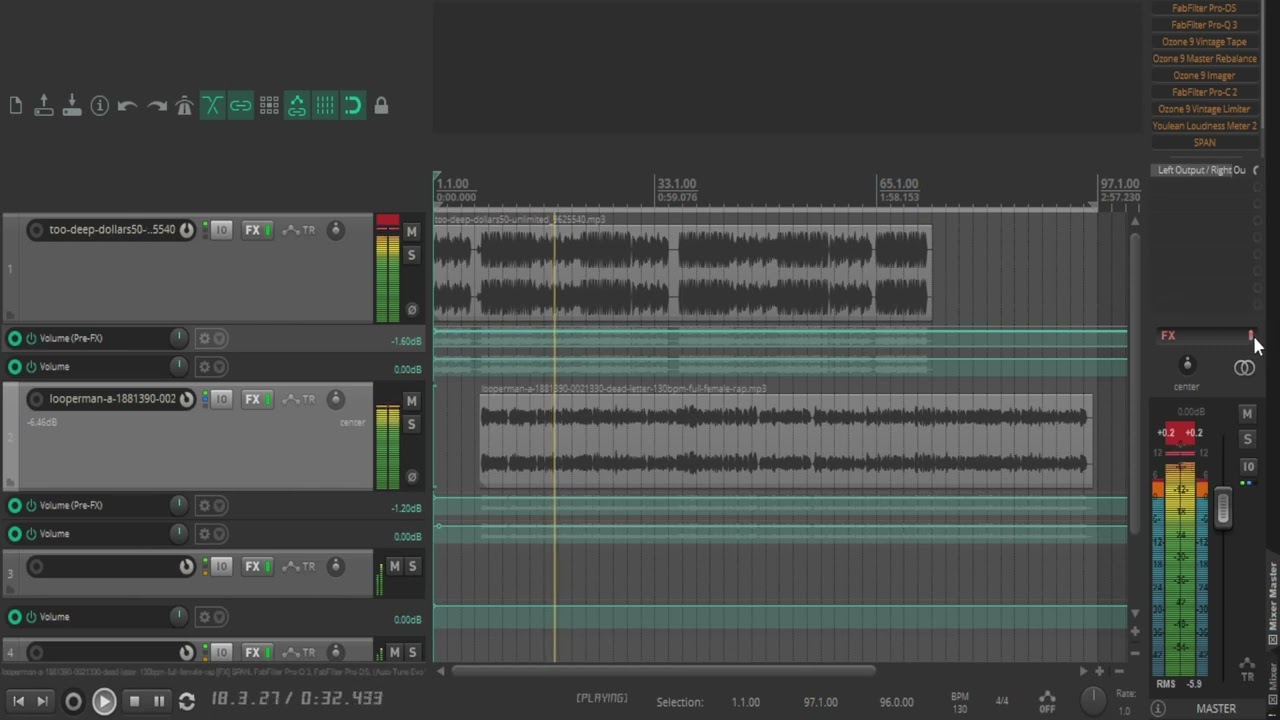Undo the last action
The height and width of the screenshot is (720, 1280).
127,105
